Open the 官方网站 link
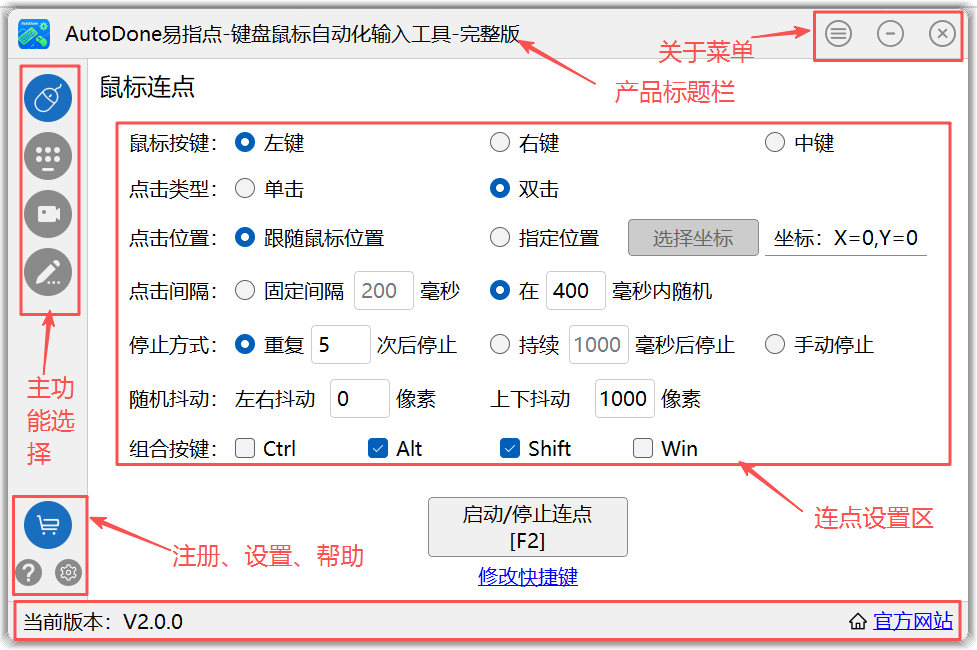Viewport: 977px width, 650px height. click(913, 621)
